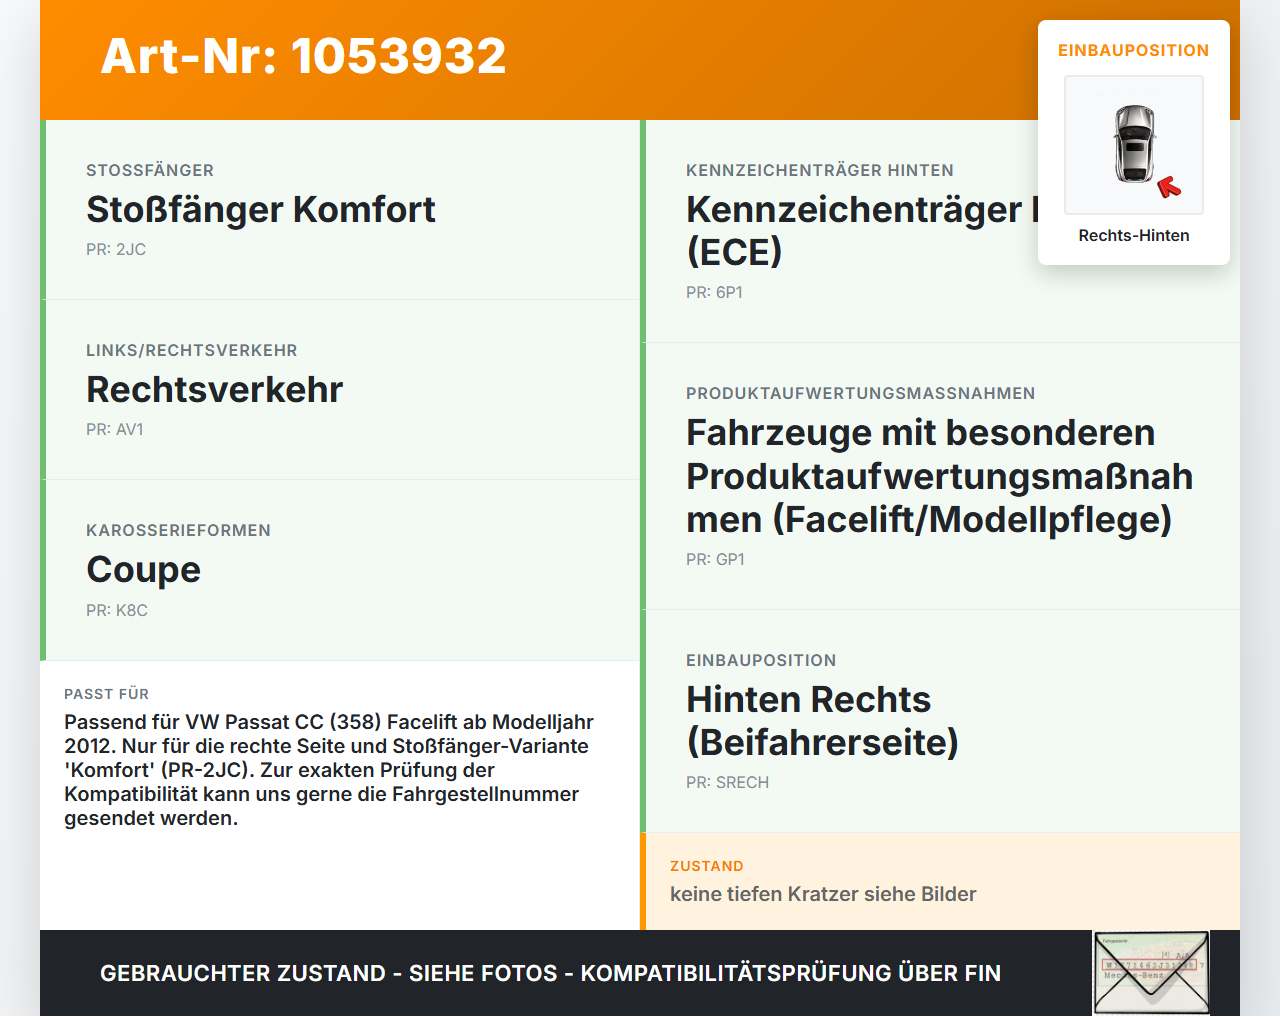Screen dimensions: 1280x1017
Task: Click the orange ZUSTAND label
Action: [707, 867]
